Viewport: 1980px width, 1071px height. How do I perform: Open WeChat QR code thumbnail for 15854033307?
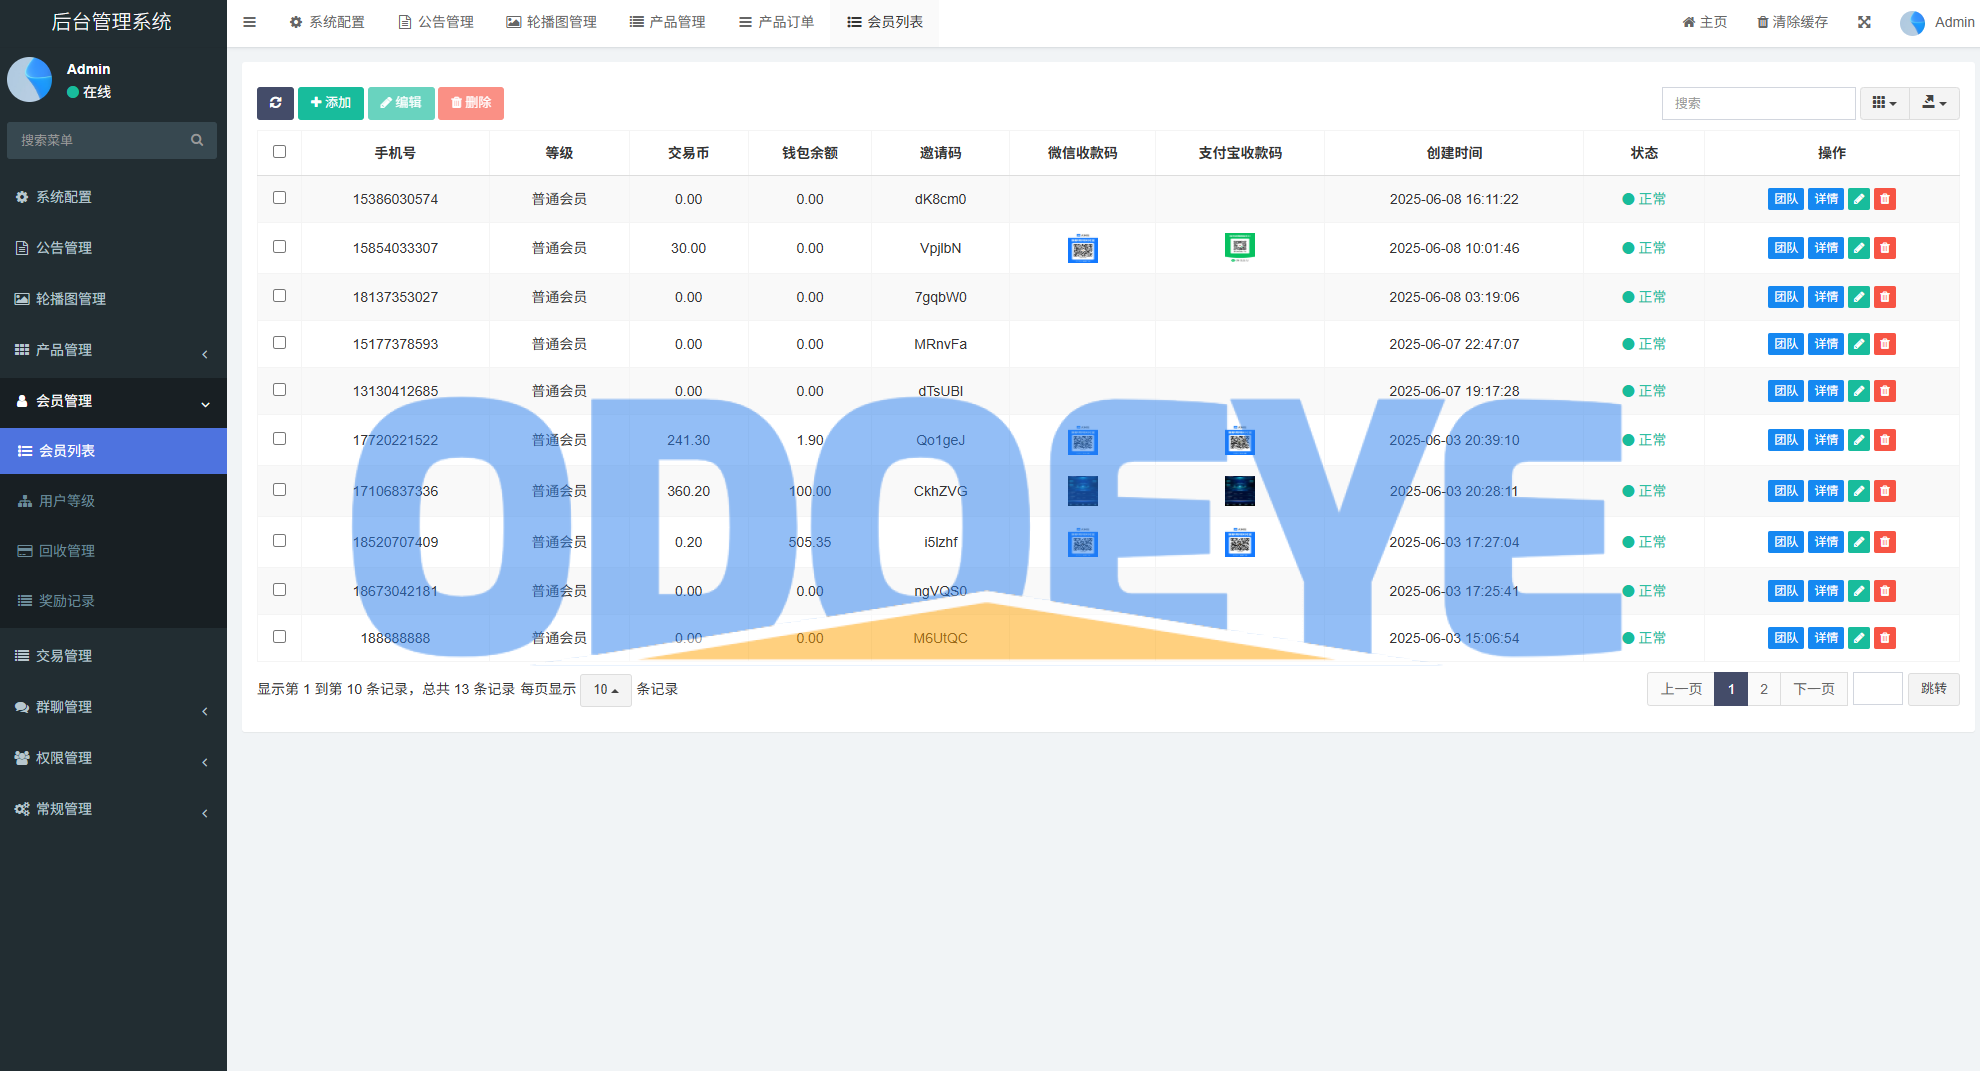1082,248
